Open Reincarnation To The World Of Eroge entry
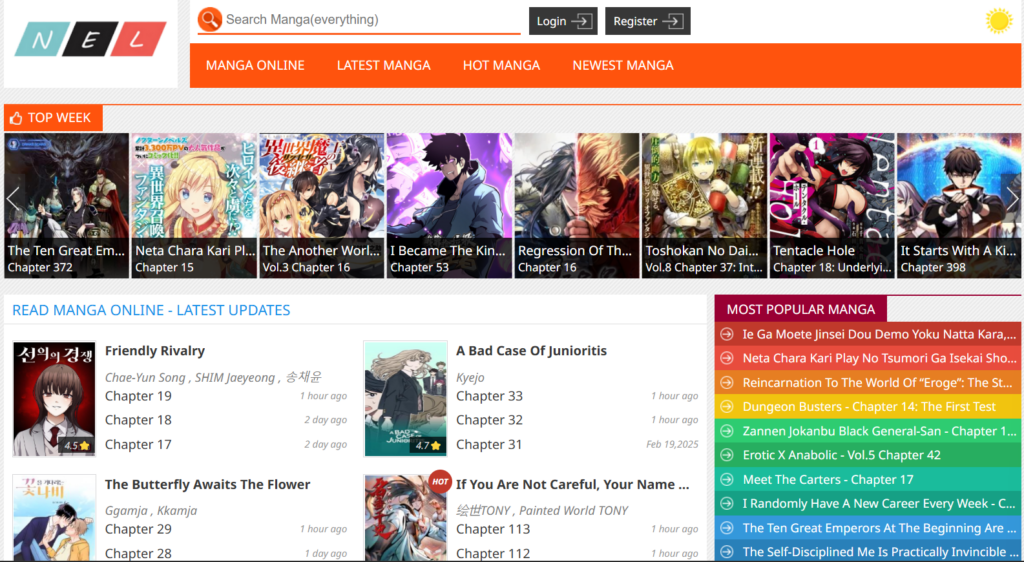 pyautogui.click(x=877, y=382)
